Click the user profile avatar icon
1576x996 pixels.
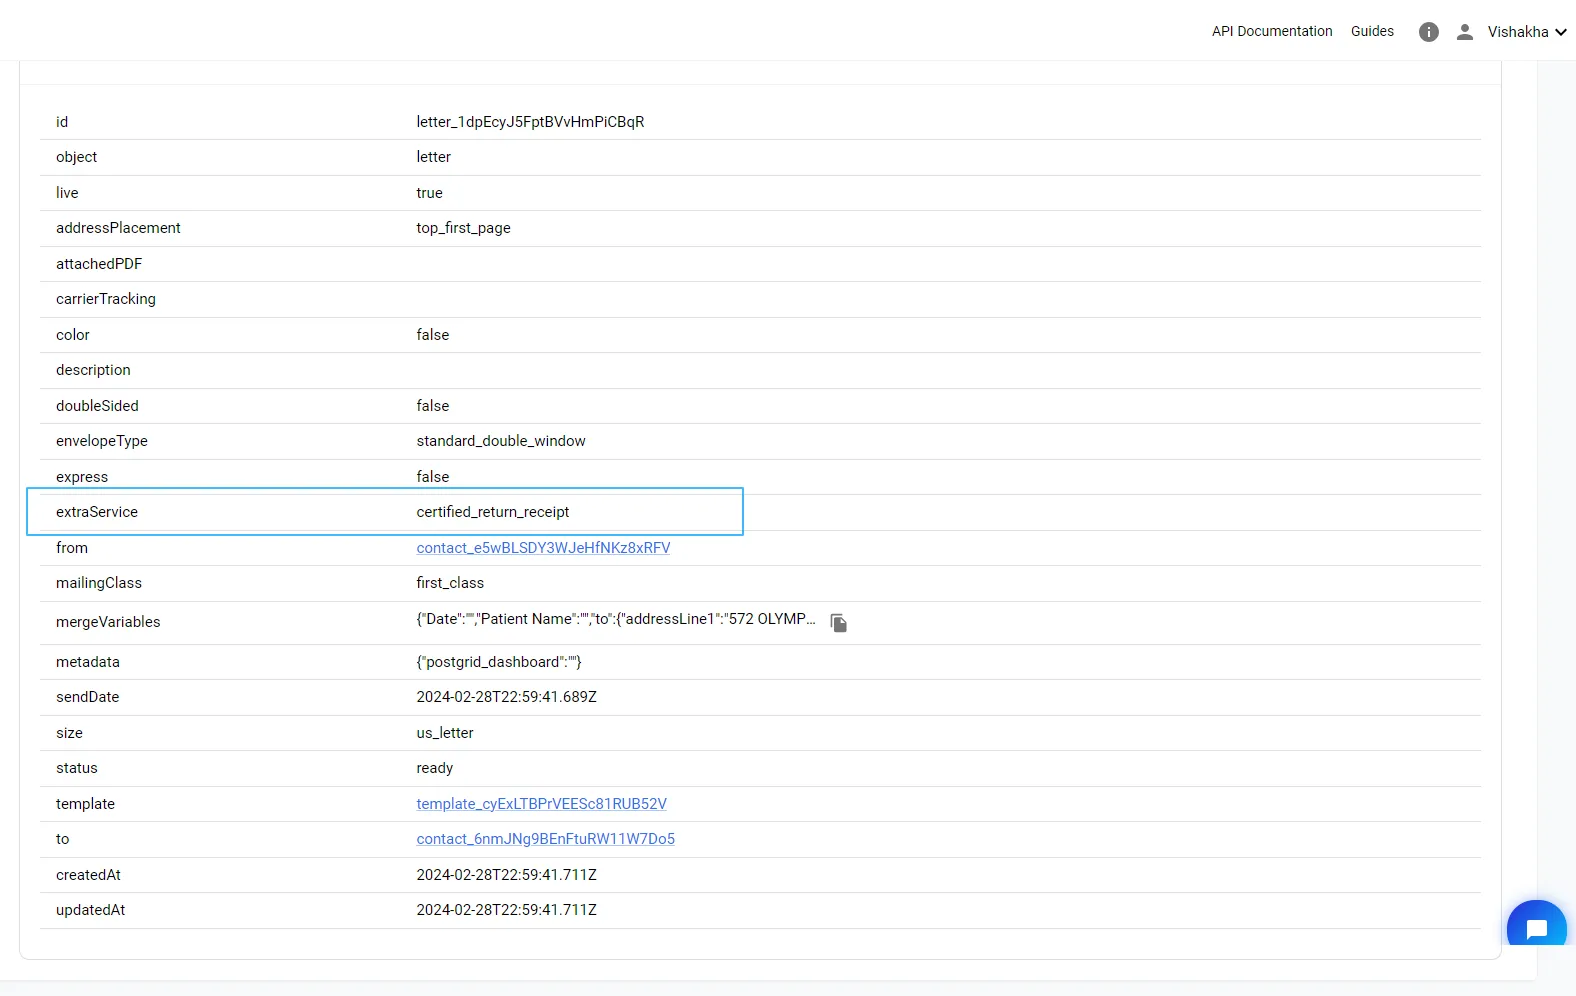(x=1465, y=32)
